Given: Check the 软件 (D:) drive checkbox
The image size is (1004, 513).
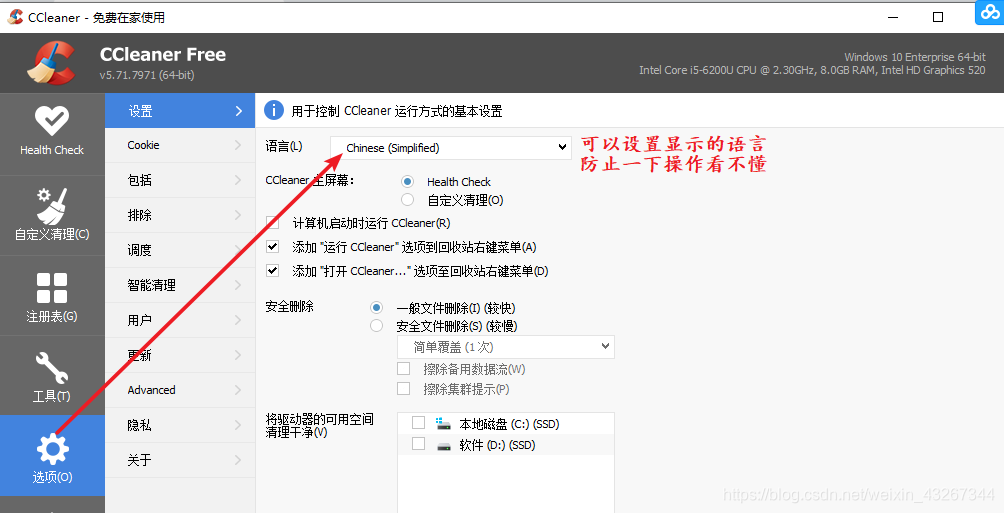Looking at the screenshot, I should pyautogui.click(x=418, y=444).
